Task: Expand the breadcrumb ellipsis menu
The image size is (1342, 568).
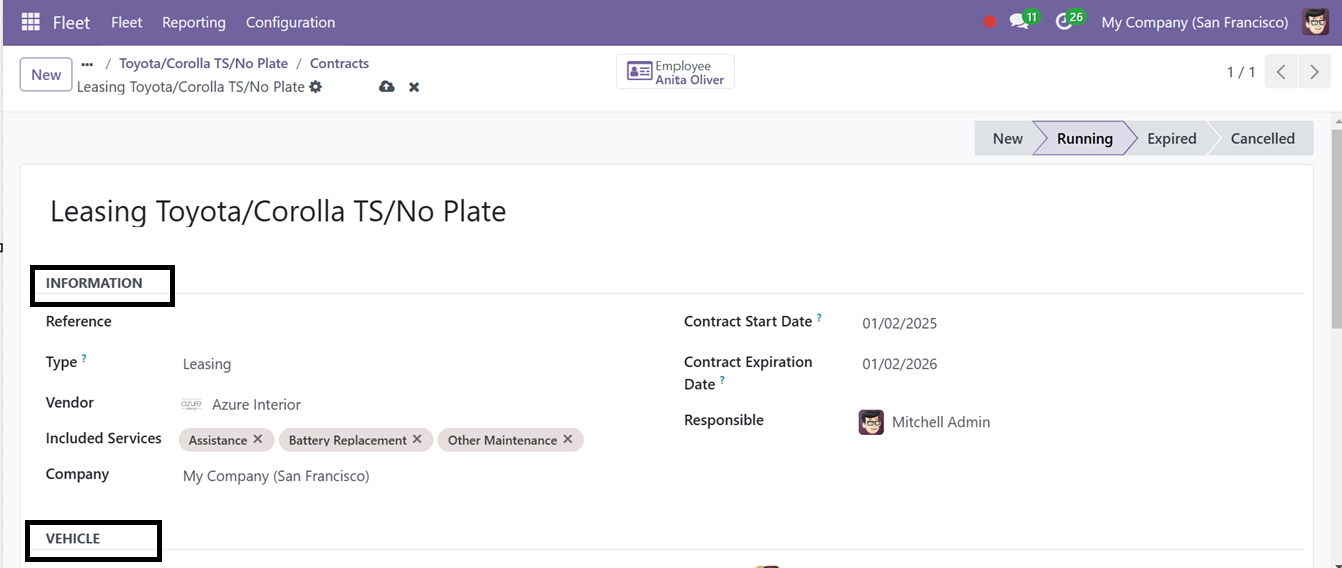Action: [x=87, y=64]
